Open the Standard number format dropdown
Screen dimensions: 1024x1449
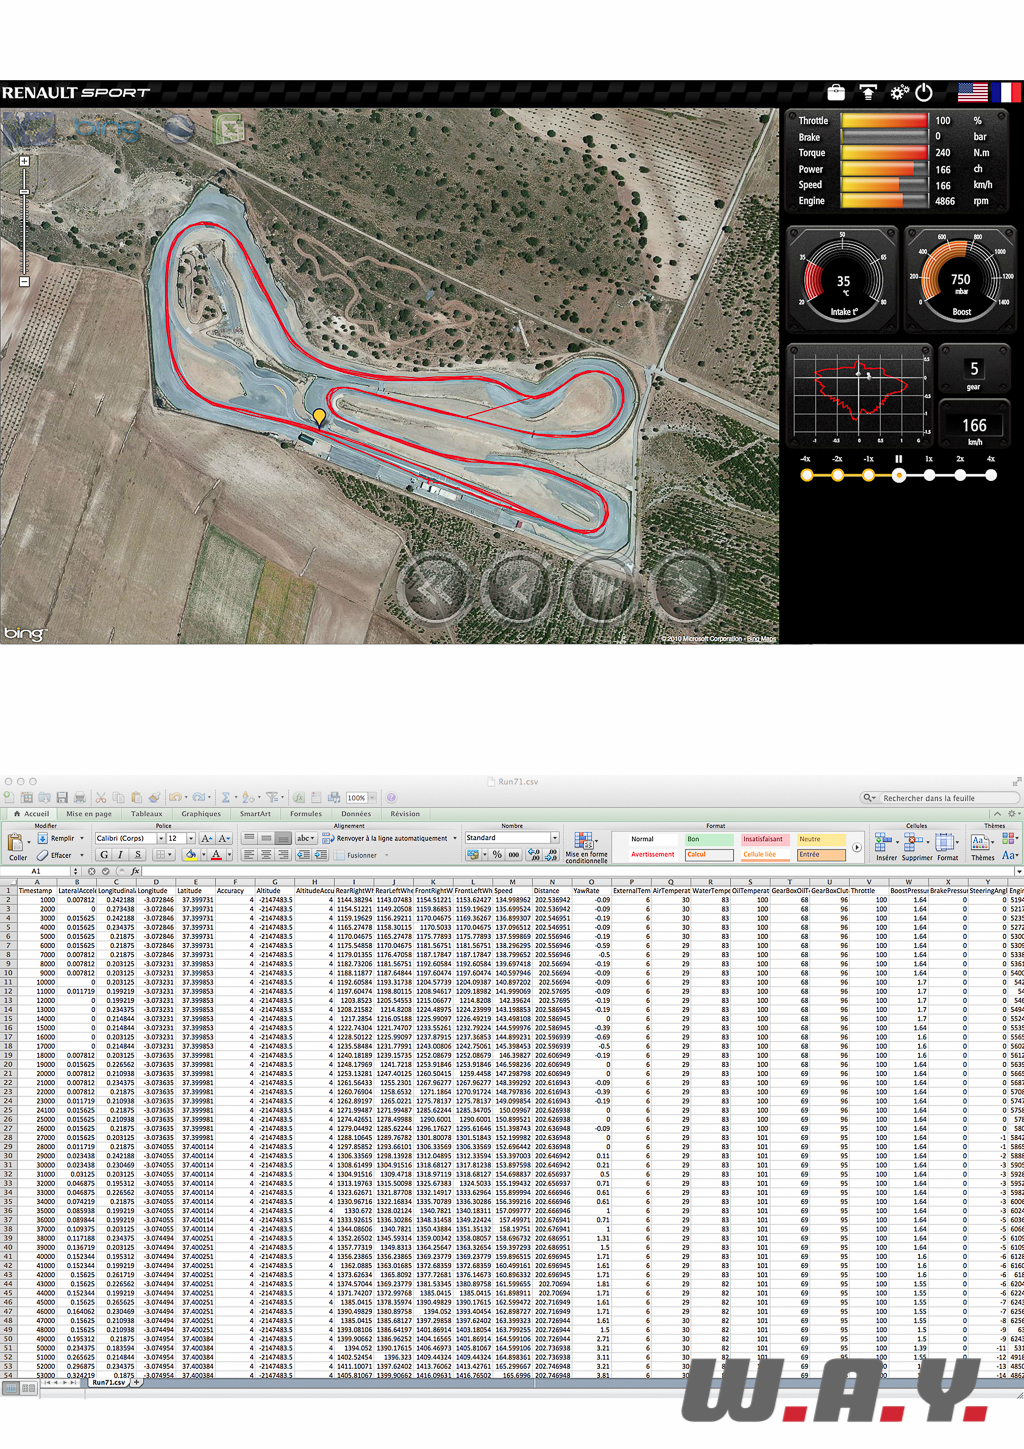point(555,838)
